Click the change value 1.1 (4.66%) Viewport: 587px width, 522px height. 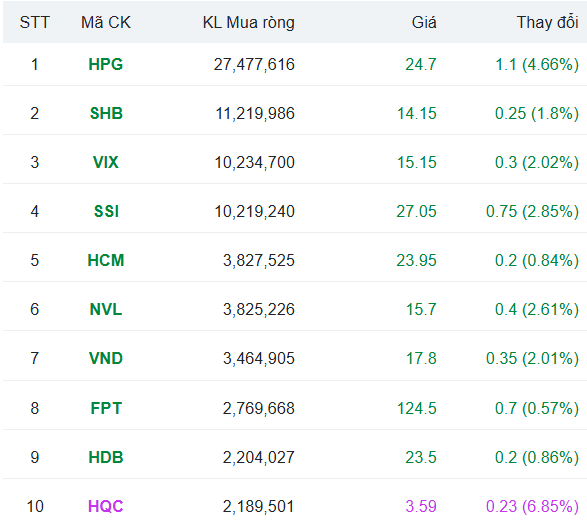pos(537,65)
